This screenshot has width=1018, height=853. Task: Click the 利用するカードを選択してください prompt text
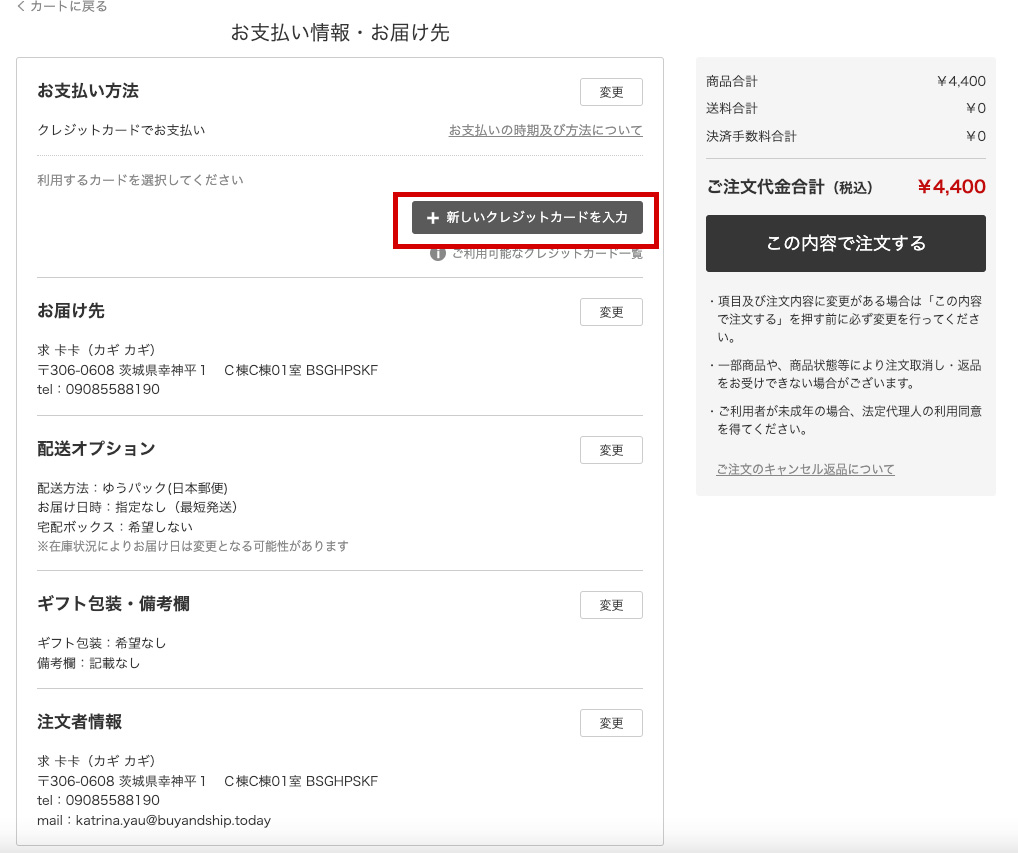tap(140, 180)
